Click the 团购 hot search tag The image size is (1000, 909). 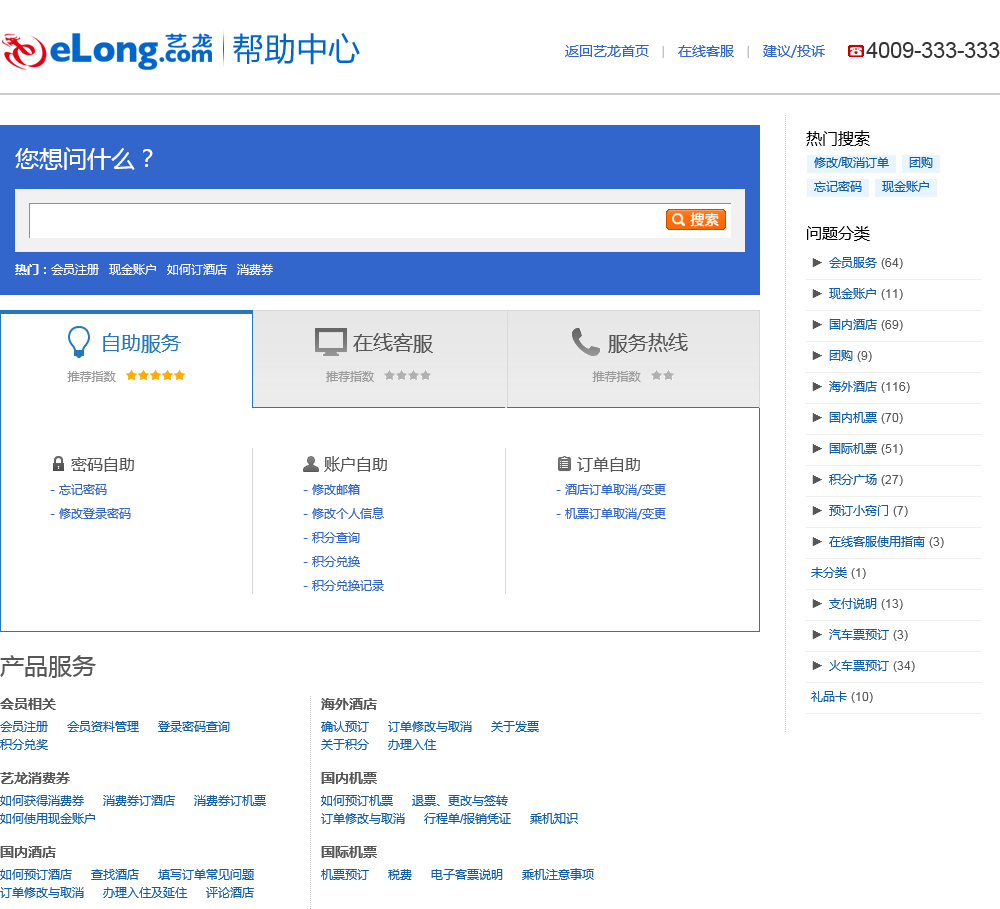pyautogui.click(x=920, y=163)
